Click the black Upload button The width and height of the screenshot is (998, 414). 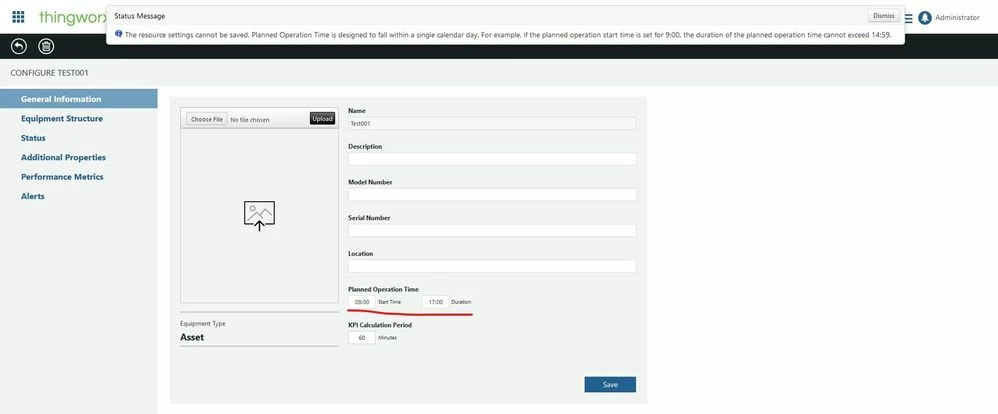[322, 118]
